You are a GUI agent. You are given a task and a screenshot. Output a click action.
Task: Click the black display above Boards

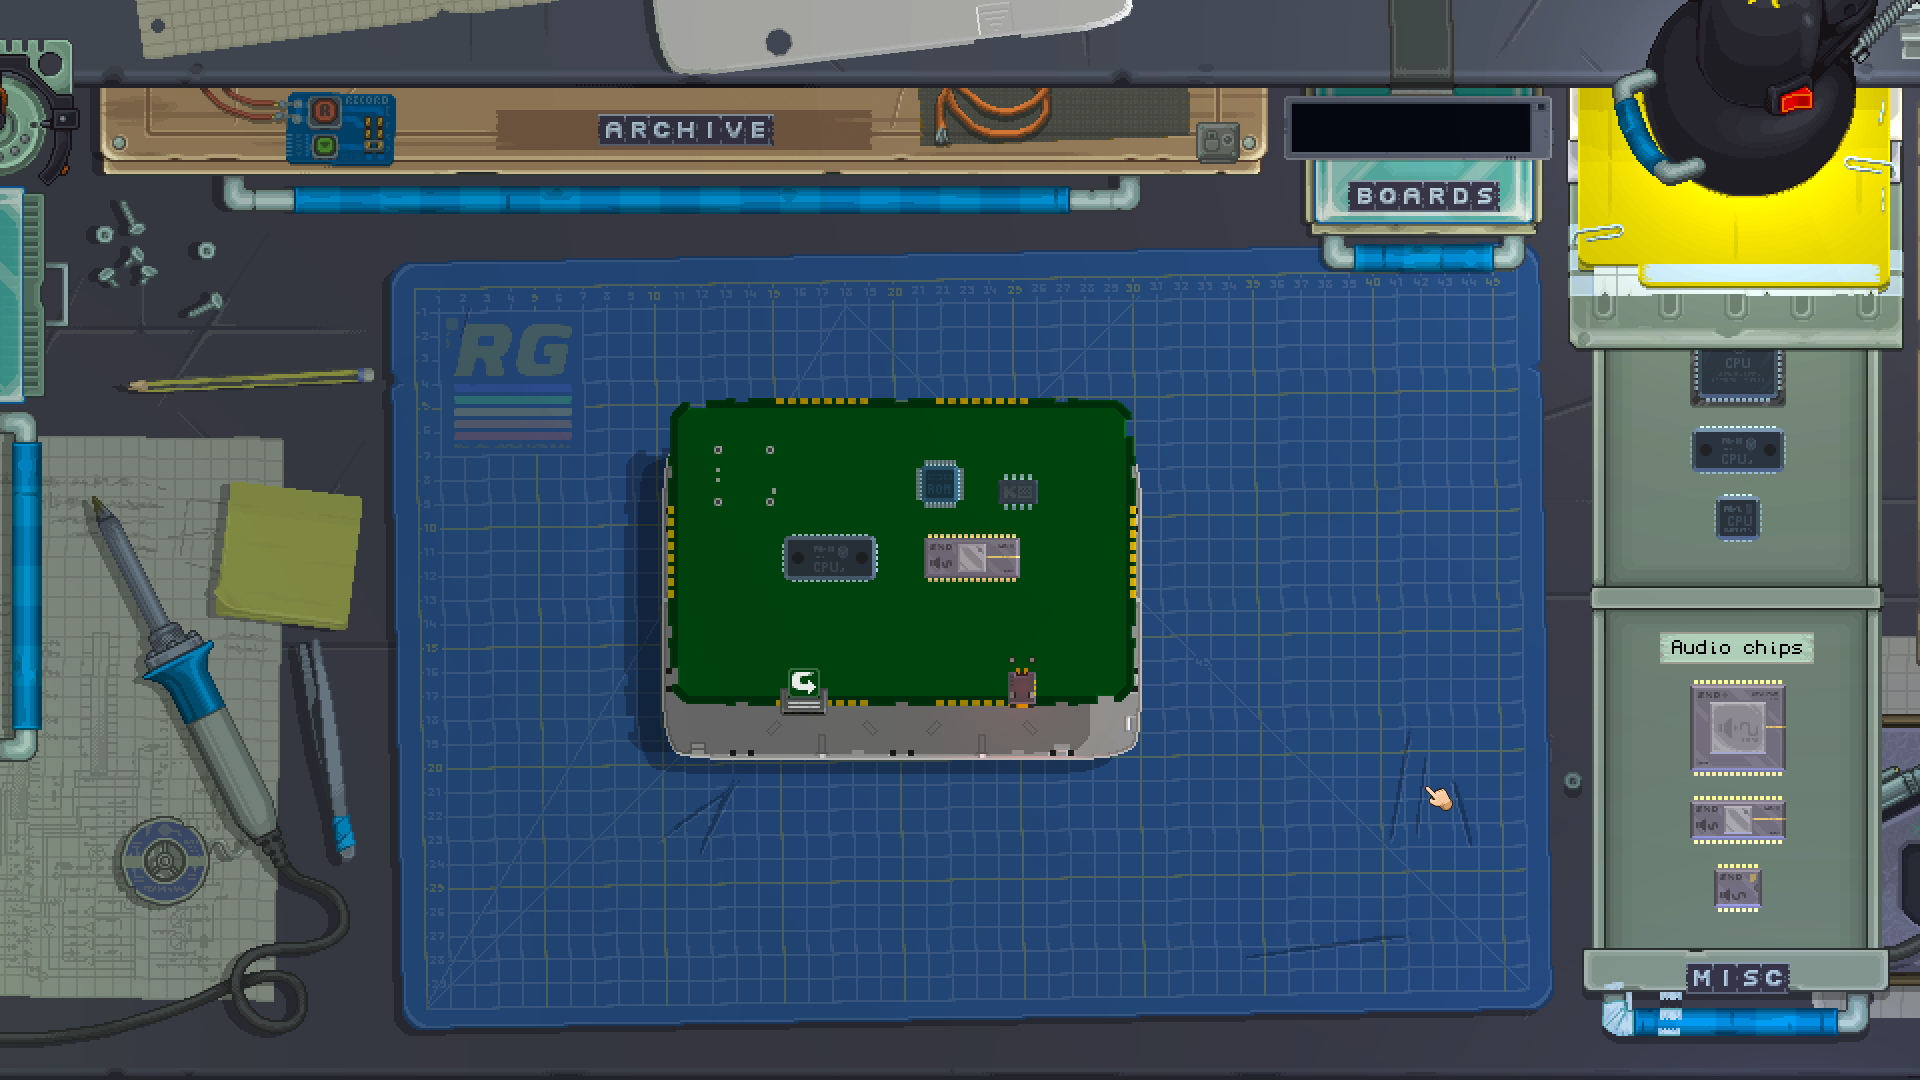coord(1413,128)
